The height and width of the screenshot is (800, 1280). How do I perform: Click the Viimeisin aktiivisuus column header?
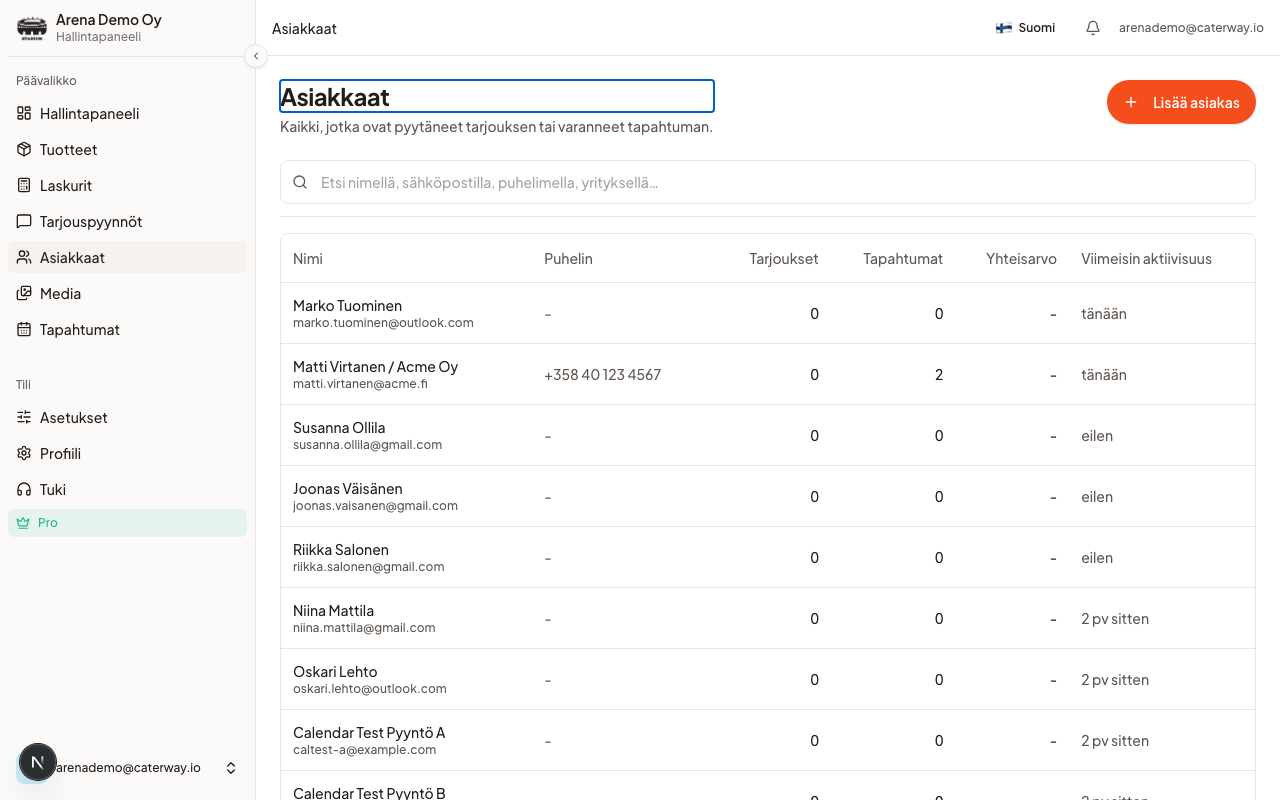(1146, 259)
